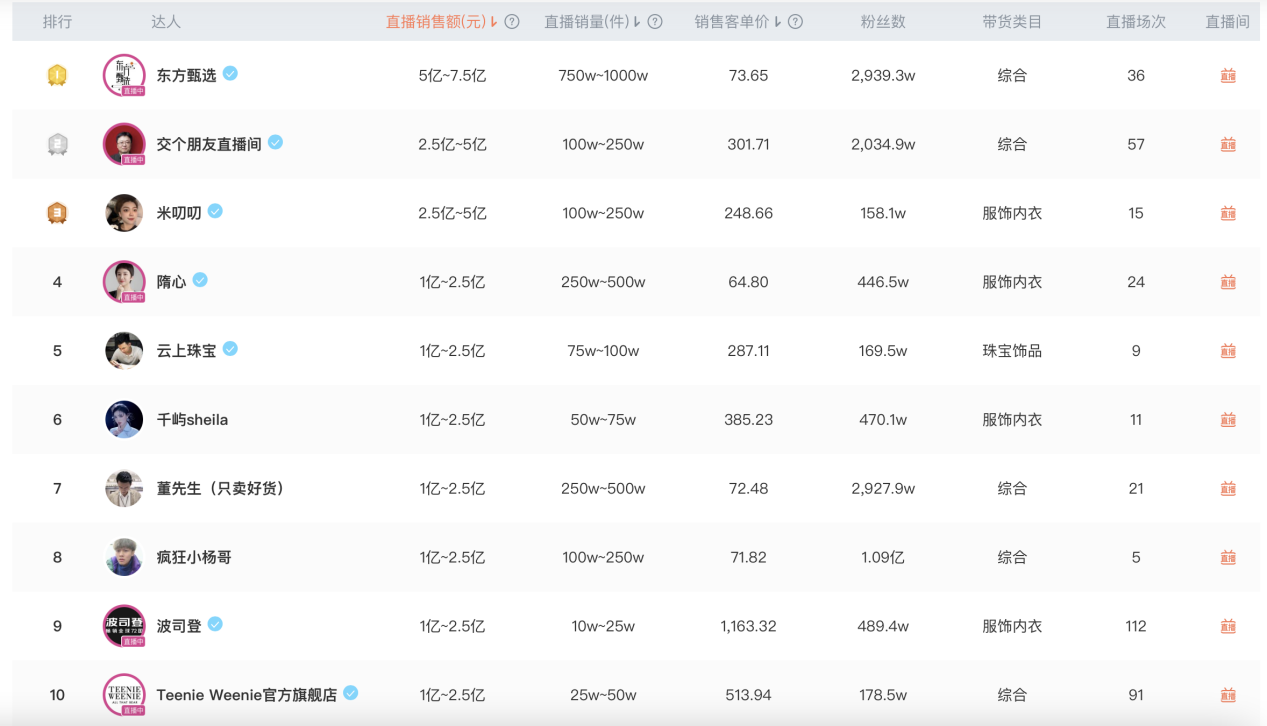1267x726 pixels.
Task: Open live room icon for 千屿sheila
Action: [1227, 420]
